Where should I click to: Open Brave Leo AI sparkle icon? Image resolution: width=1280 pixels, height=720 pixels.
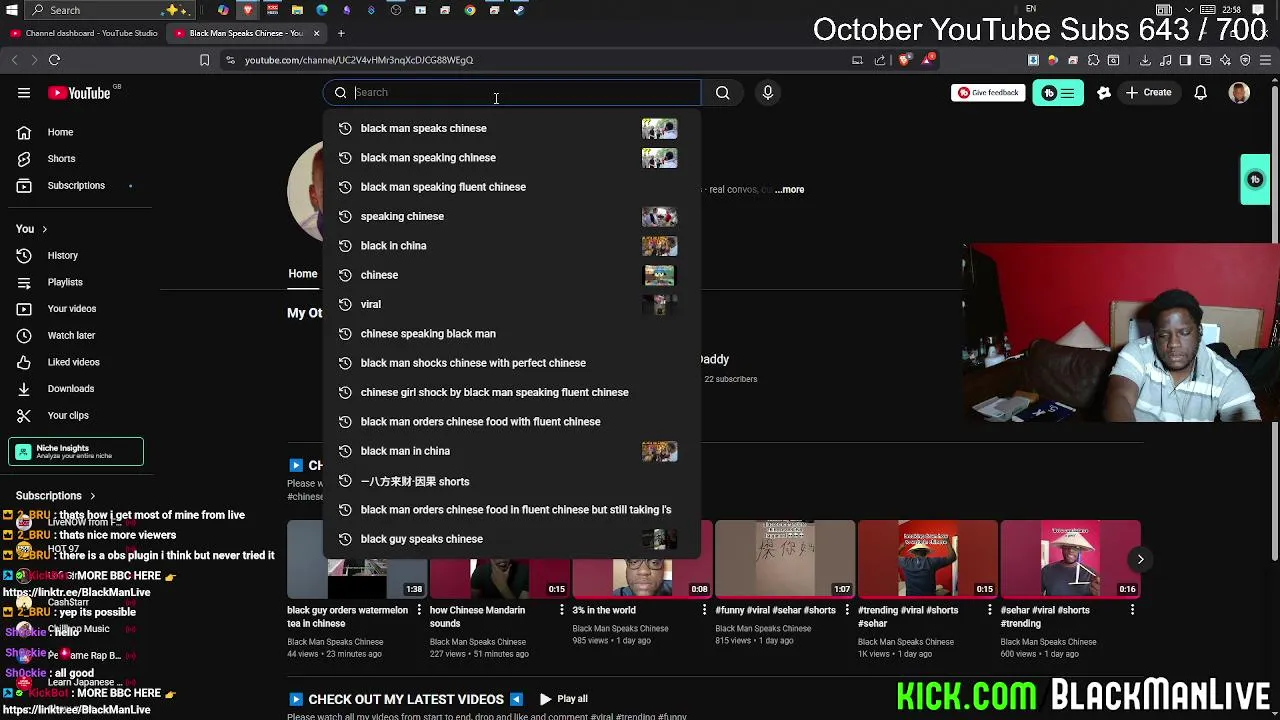pyautogui.click(x=1225, y=60)
